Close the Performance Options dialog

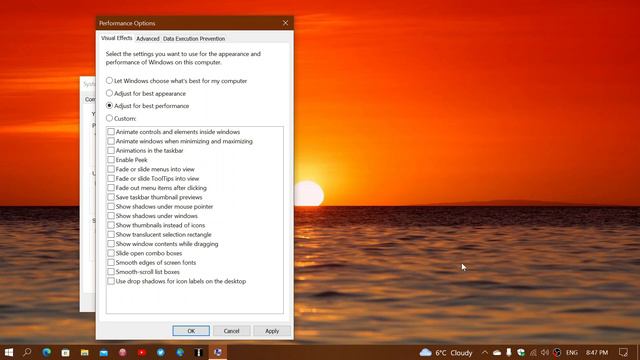[x=285, y=23]
